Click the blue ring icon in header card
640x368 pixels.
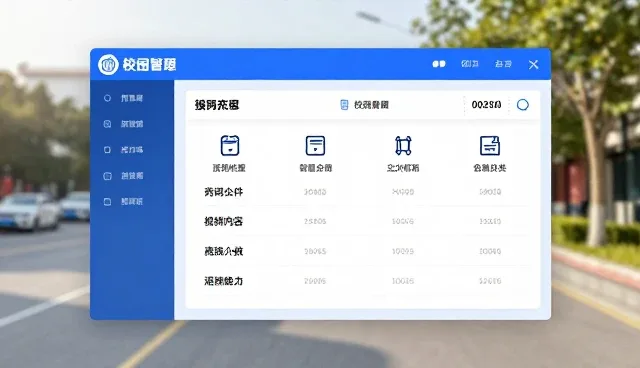523,105
